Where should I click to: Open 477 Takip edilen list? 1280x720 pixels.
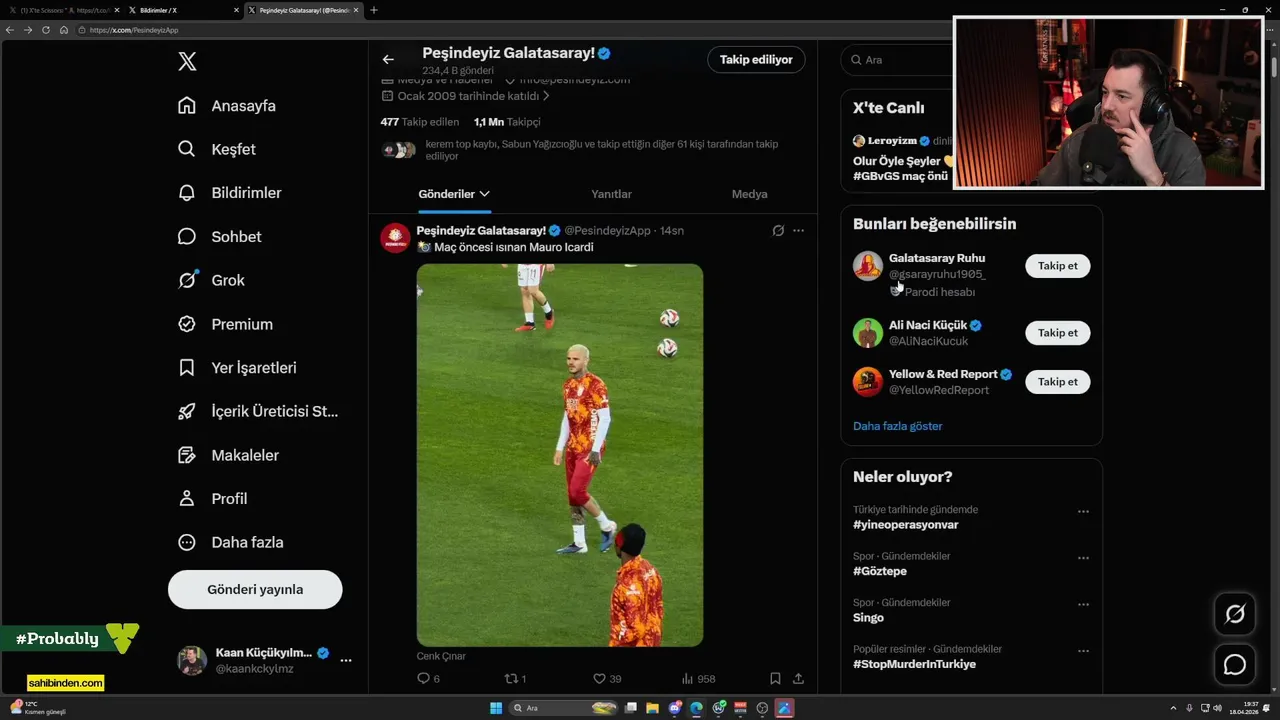tap(420, 122)
